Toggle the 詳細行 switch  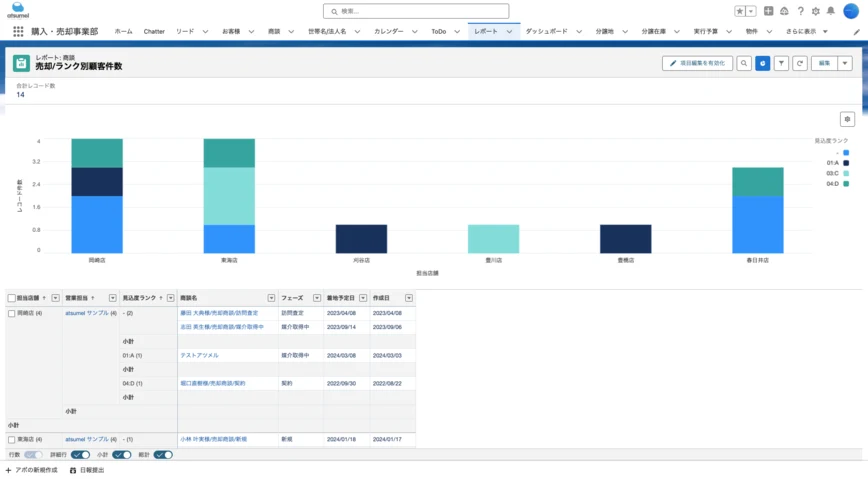[x=80, y=455]
